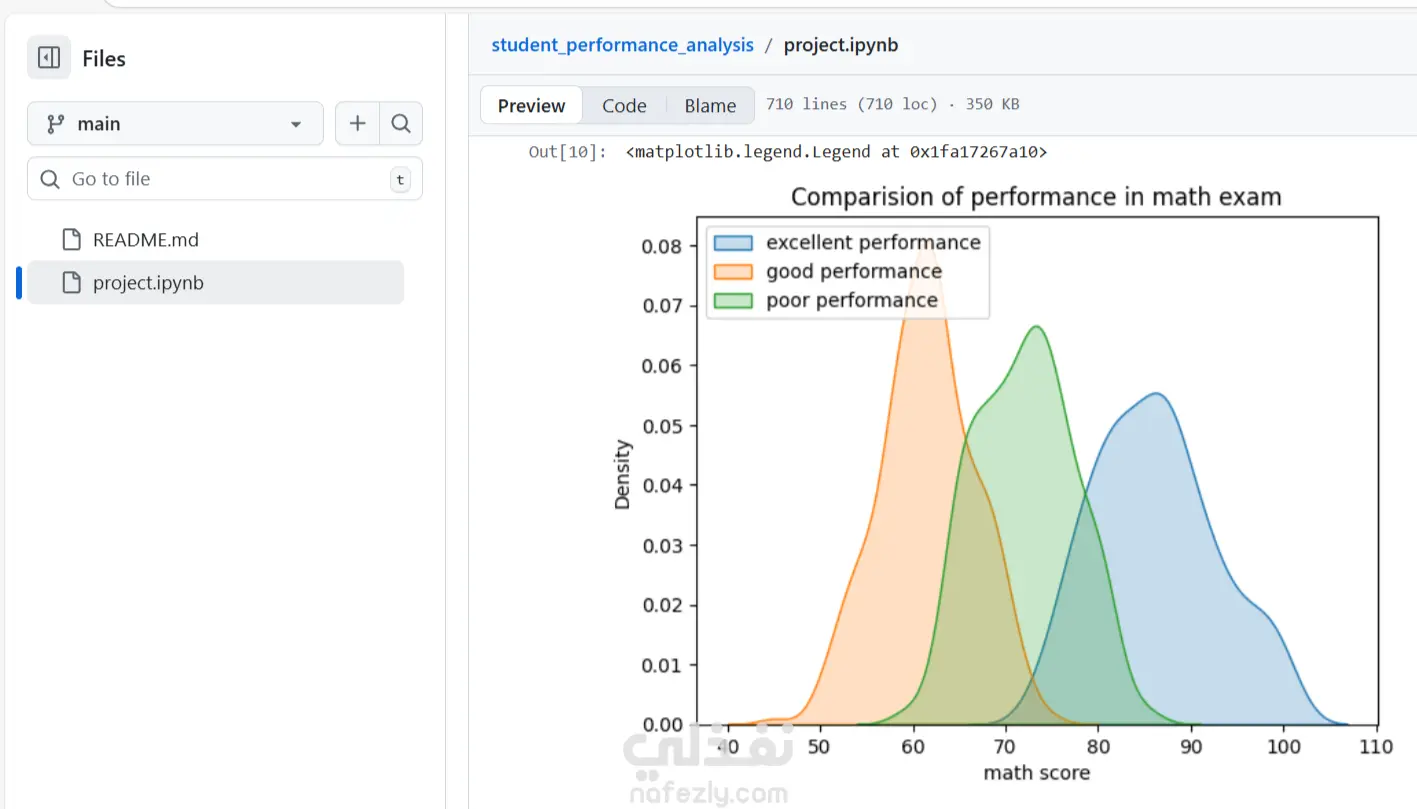Click the search magnifier button beside plus

(x=401, y=124)
